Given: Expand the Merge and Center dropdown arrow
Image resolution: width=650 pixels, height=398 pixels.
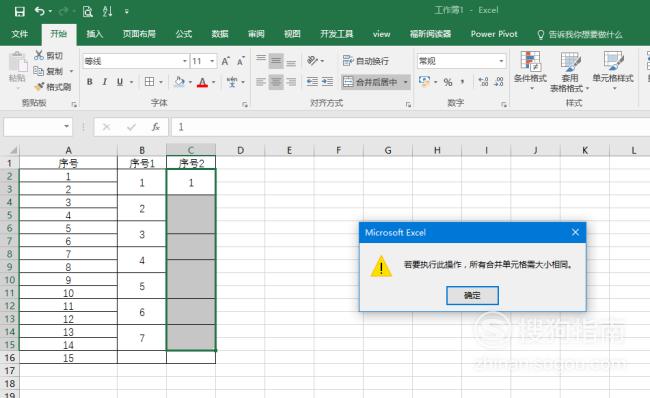Looking at the screenshot, I should pyautogui.click(x=405, y=82).
